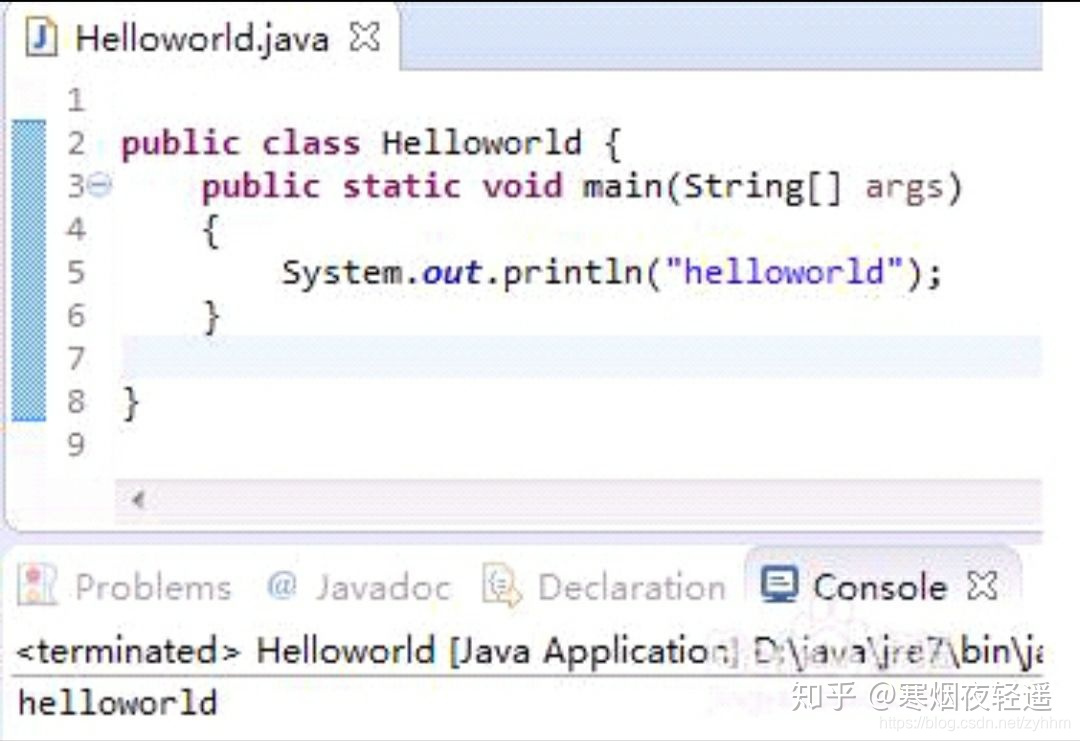Click line number 9 in the gutter

[76, 445]
